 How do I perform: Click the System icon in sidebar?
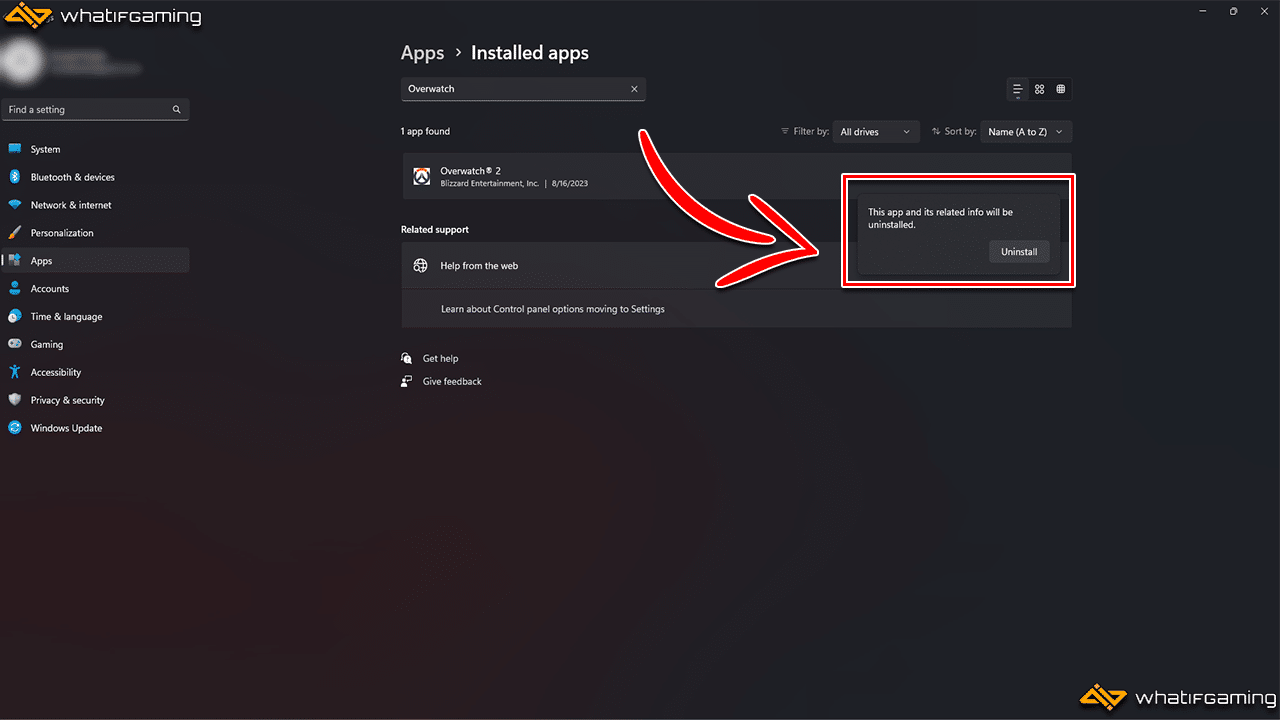(x=15, y=149)
